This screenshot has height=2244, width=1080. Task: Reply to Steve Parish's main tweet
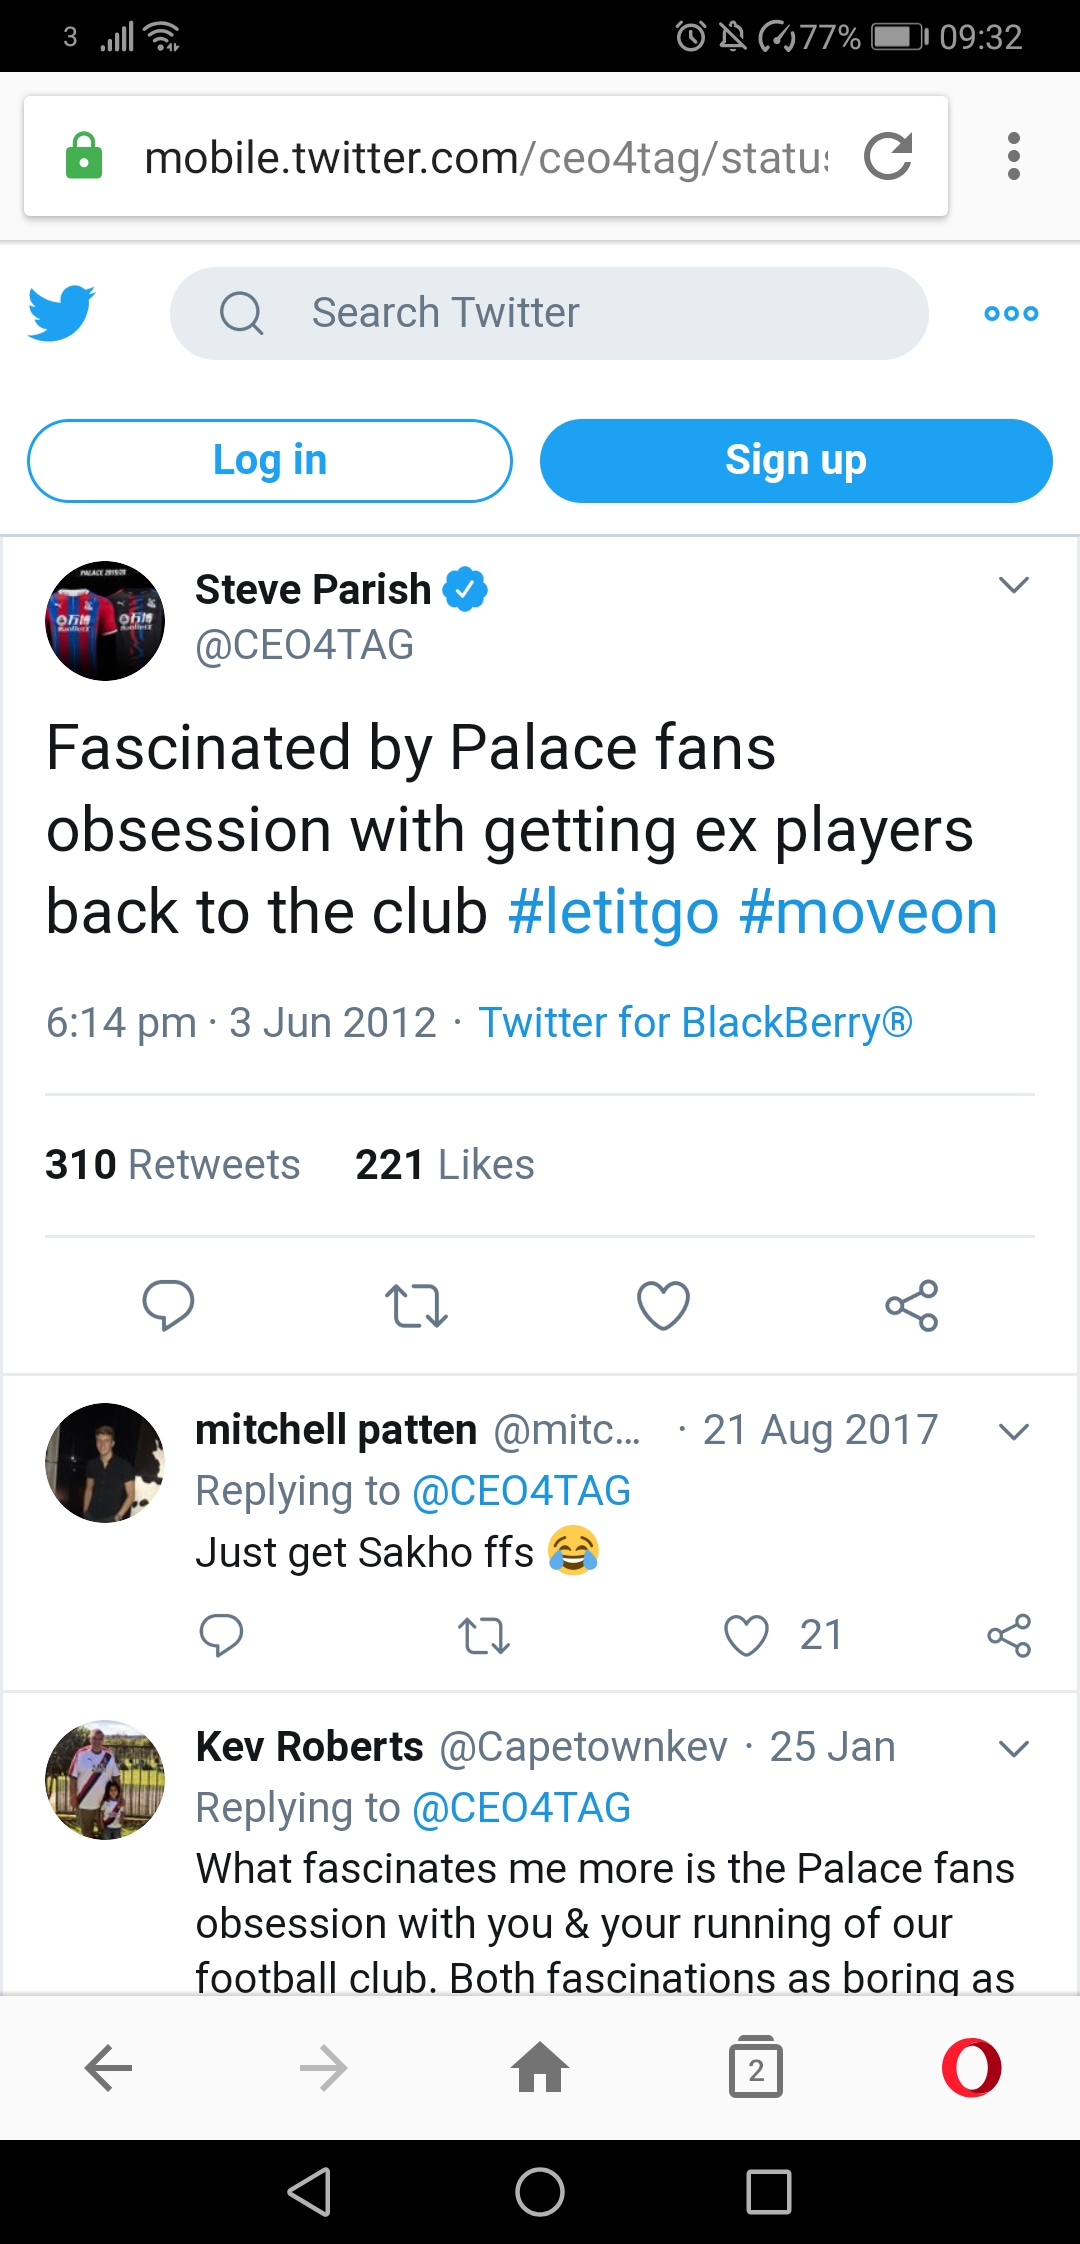click(x=168, y=1305)
